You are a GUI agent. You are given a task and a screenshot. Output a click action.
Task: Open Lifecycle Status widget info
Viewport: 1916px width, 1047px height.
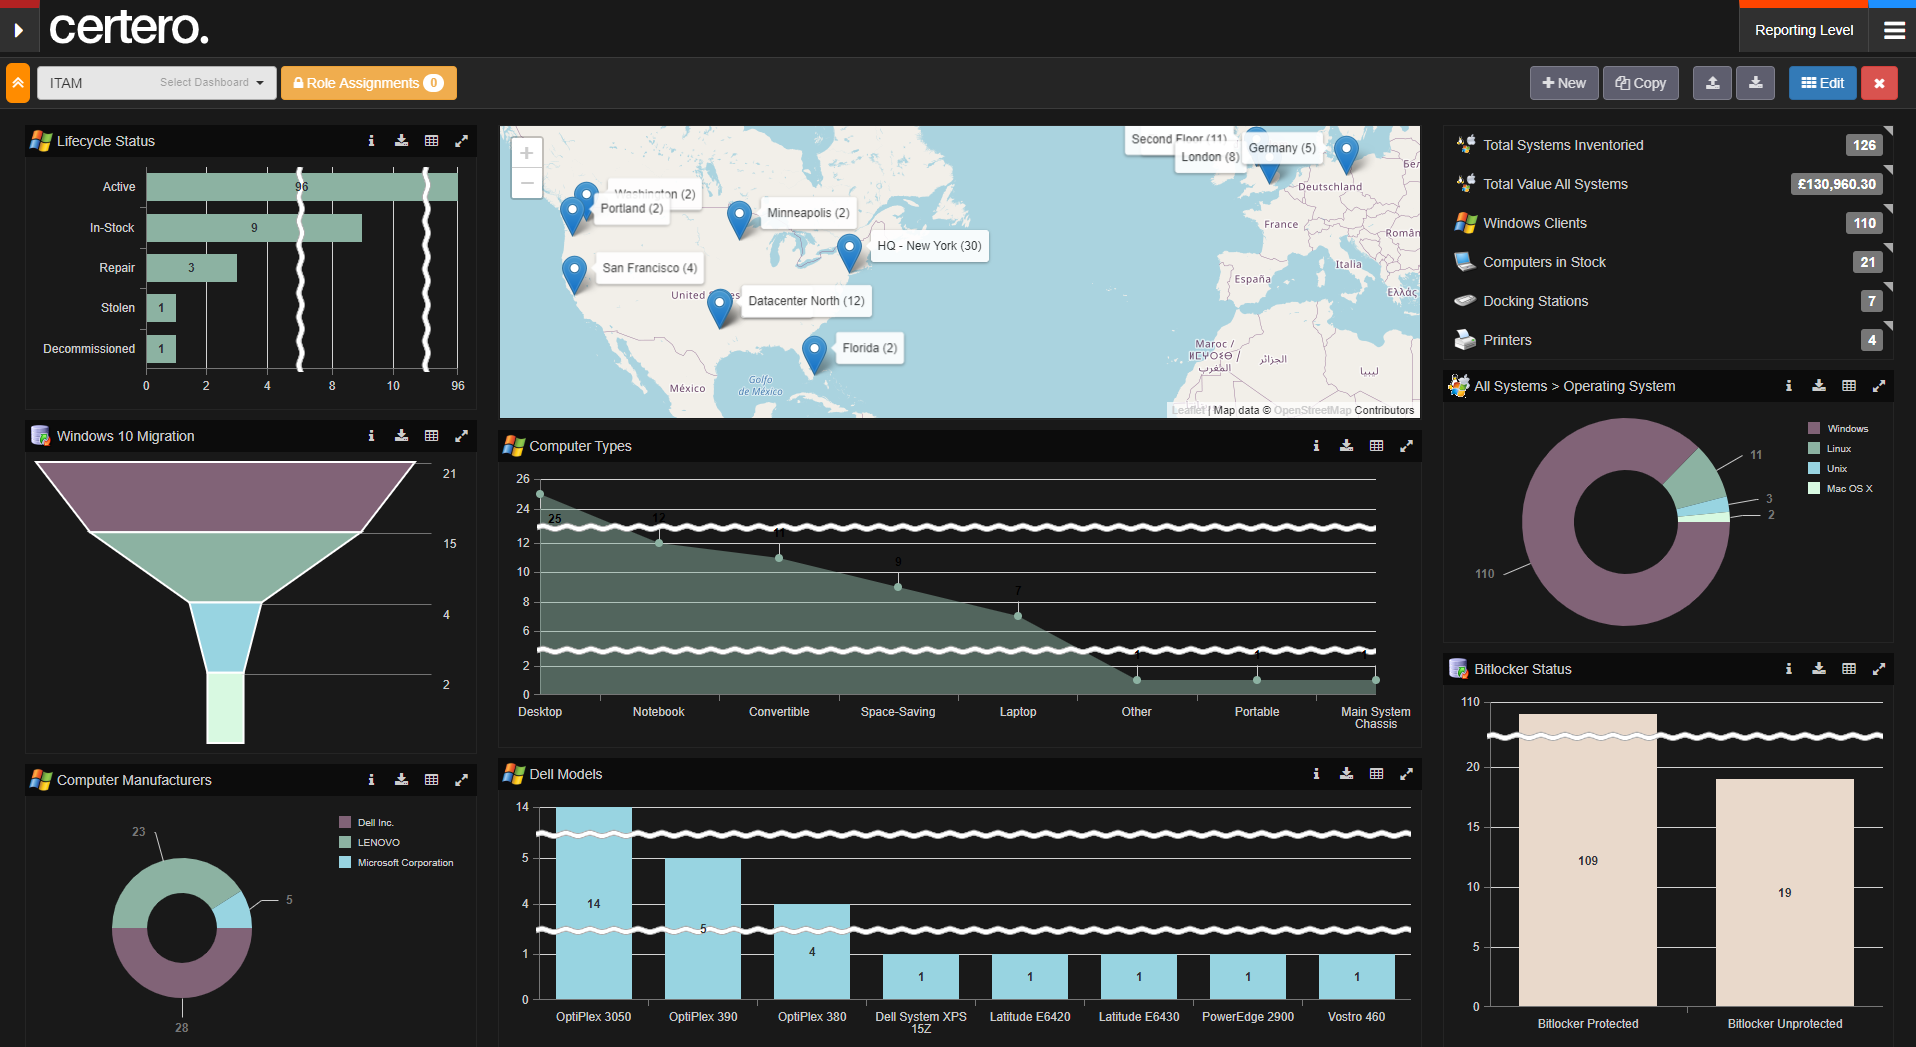tap(371, 141)
